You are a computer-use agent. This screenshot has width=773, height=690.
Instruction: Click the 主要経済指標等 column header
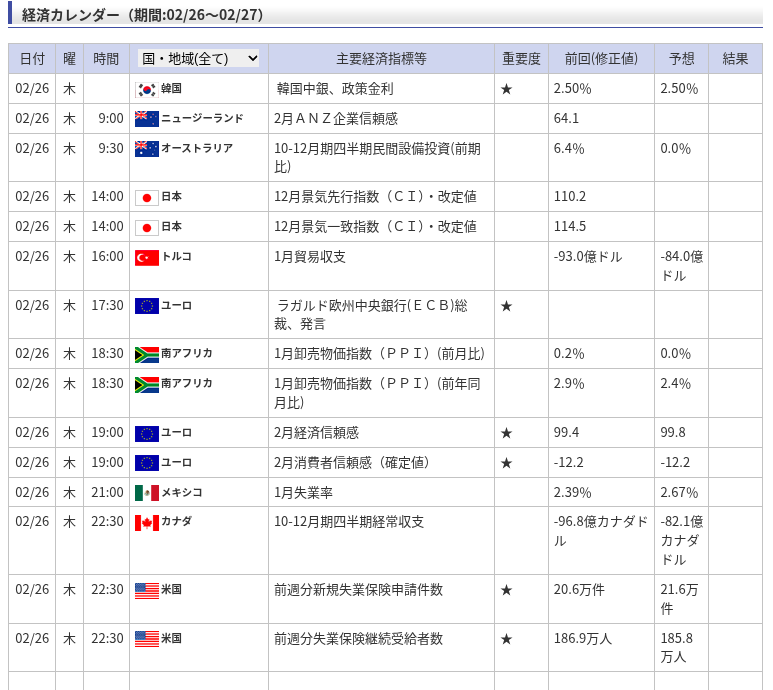click(381, 59)
